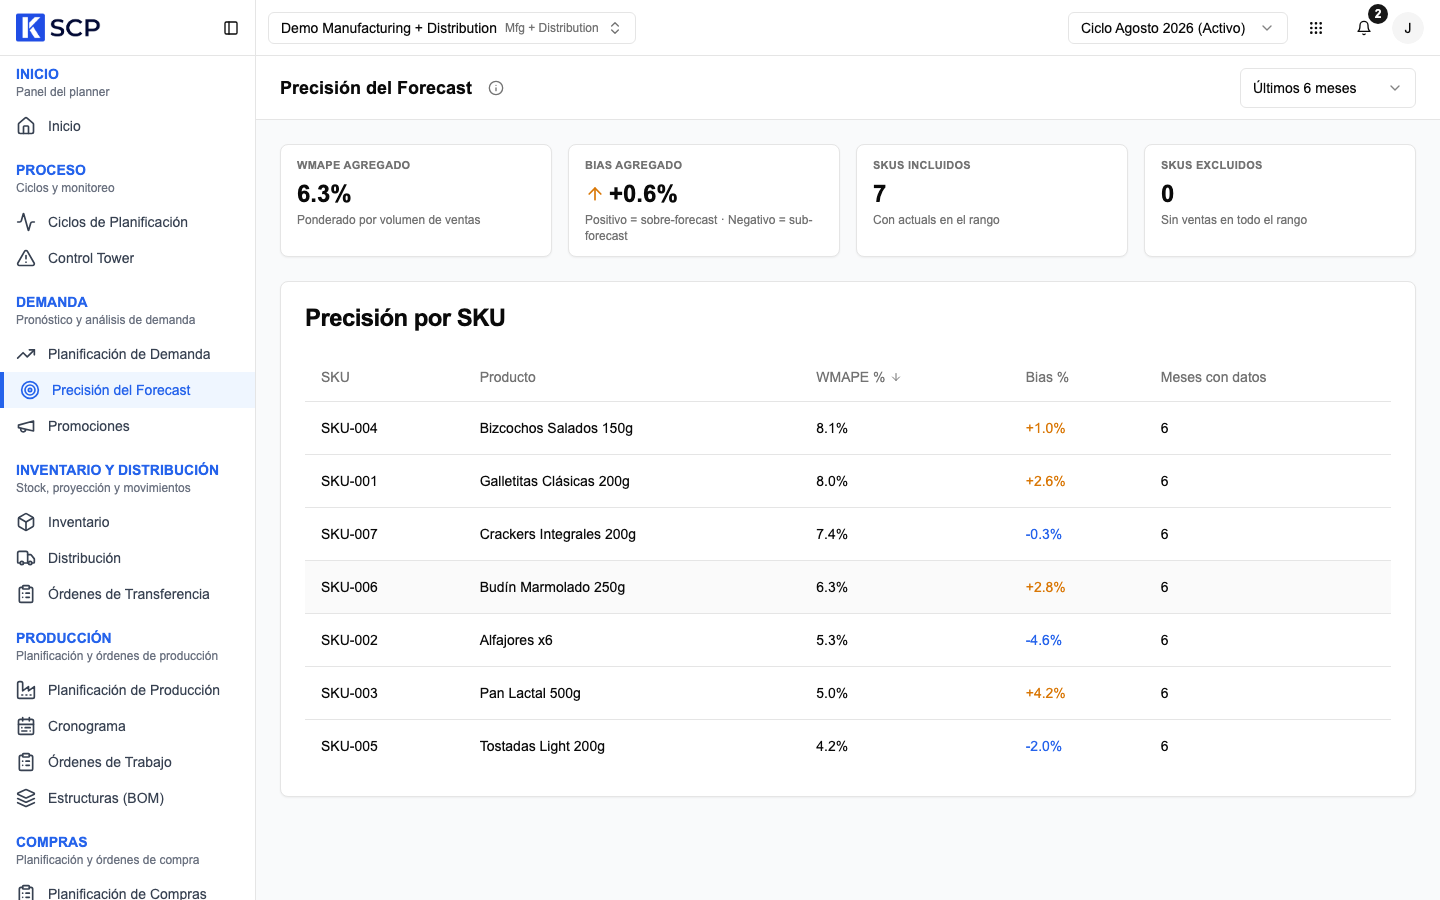Click the SKU column header
The height and width of the screenshot is (900, 1440).
[335, 377]
